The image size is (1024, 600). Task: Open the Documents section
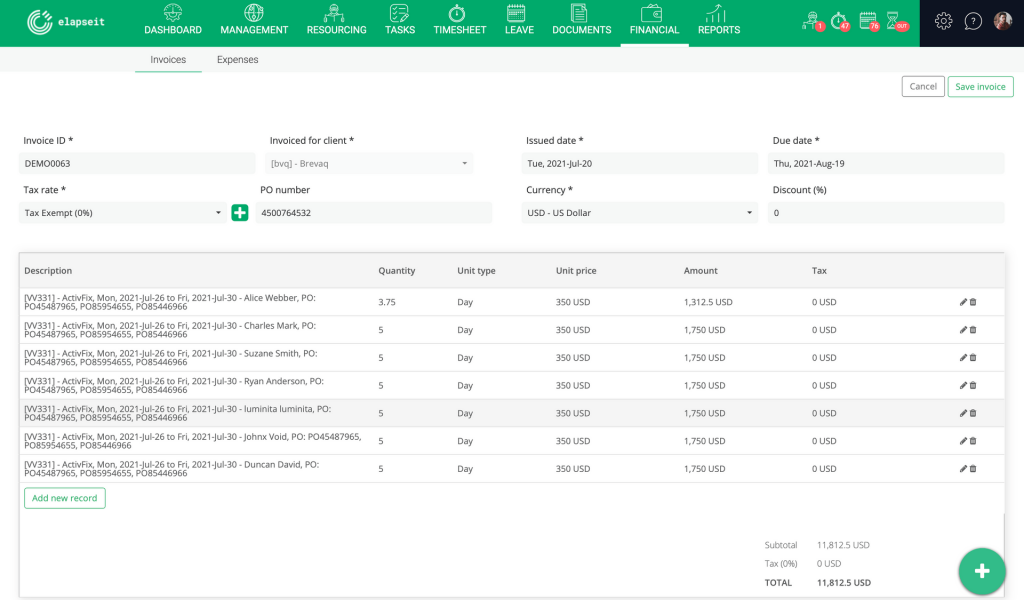[581, 20]
